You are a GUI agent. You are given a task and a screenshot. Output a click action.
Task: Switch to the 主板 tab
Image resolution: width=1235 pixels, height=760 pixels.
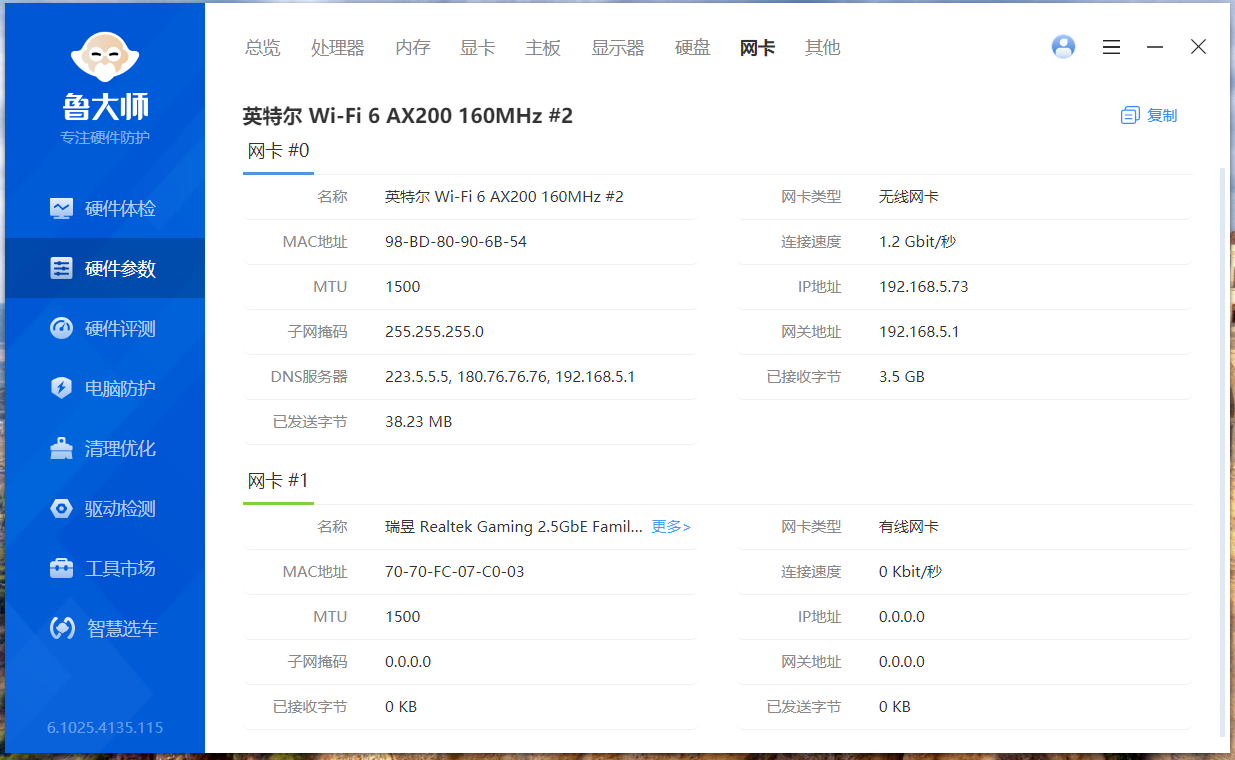click(543, 47)
